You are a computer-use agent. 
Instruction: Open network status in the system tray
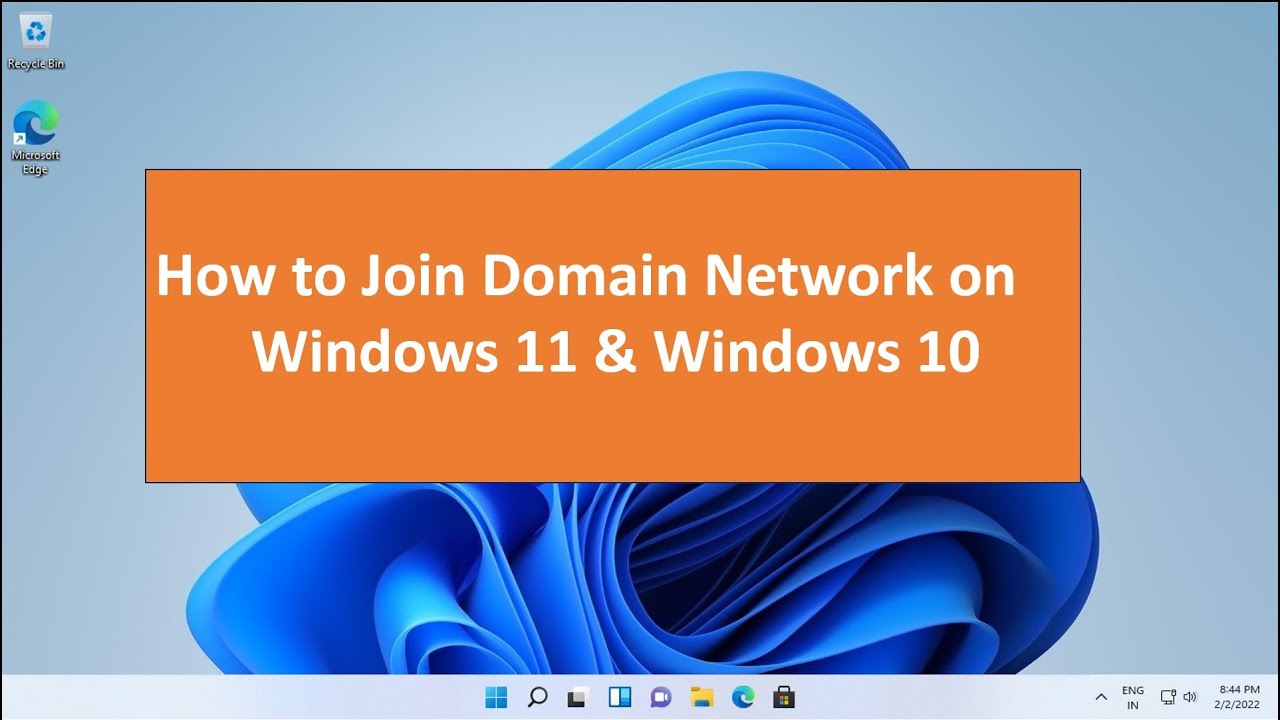click(x=1168, y=697)
